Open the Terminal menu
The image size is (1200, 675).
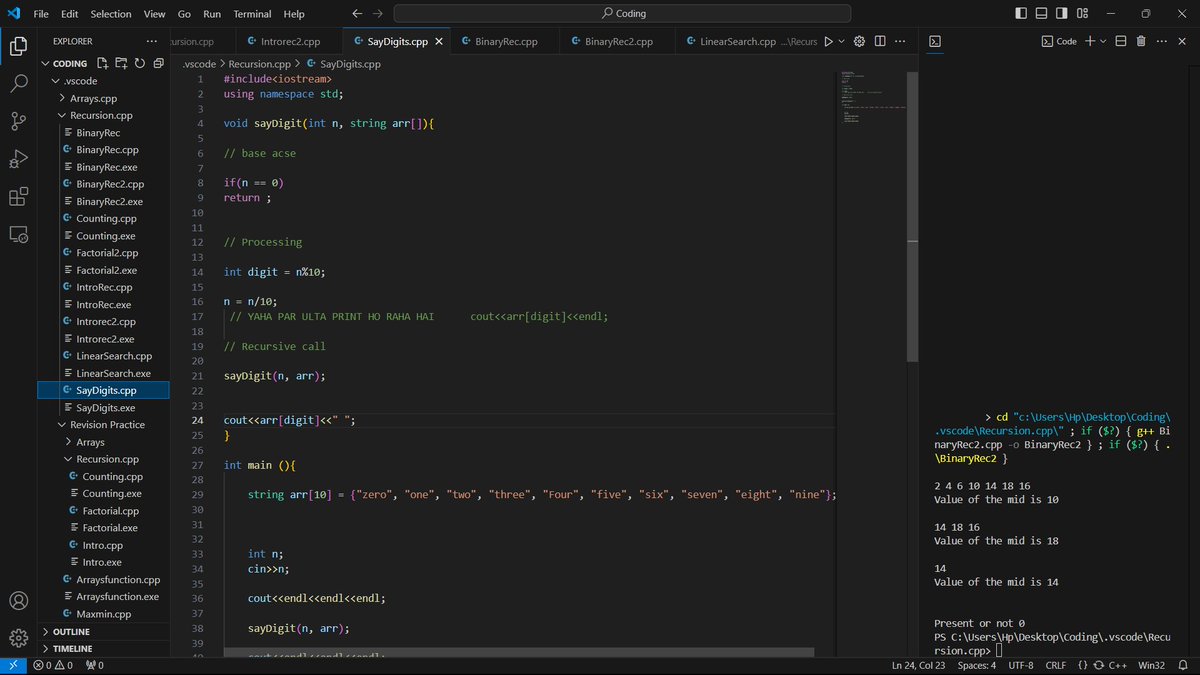coord(253,14)
